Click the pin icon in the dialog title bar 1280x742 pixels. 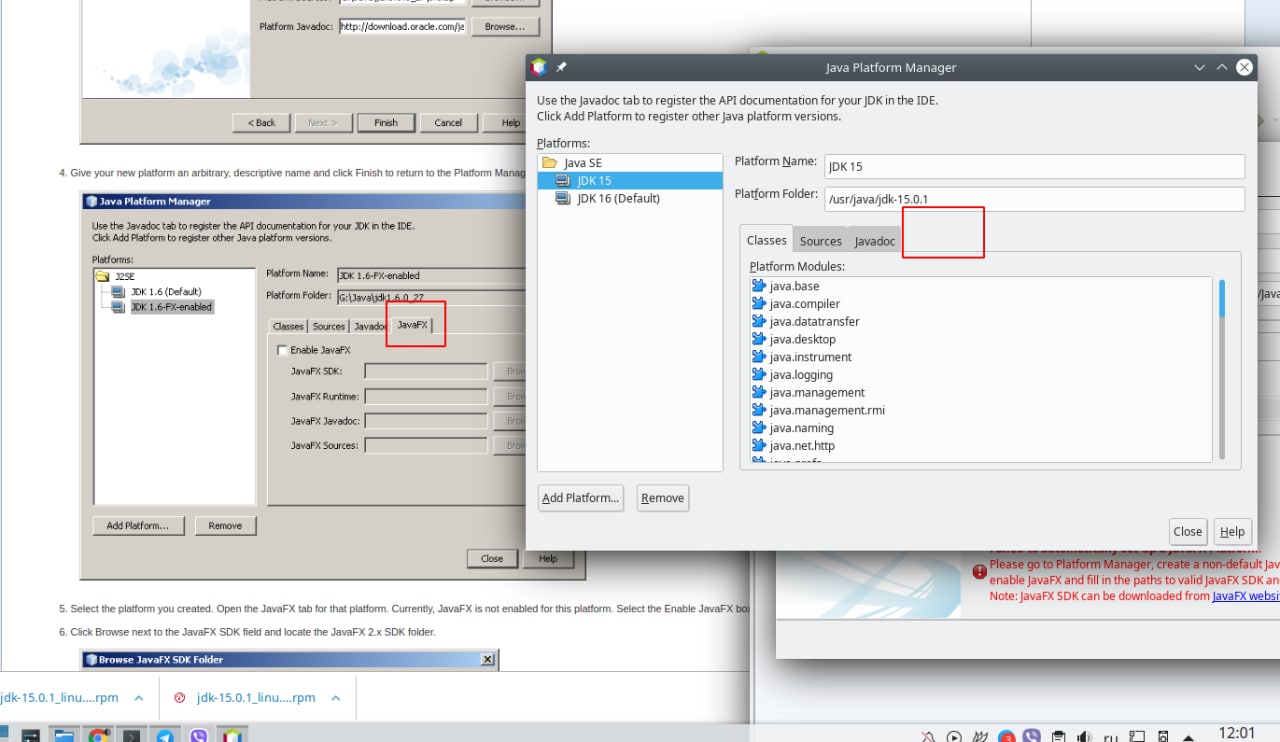click(x=561, y=67)
